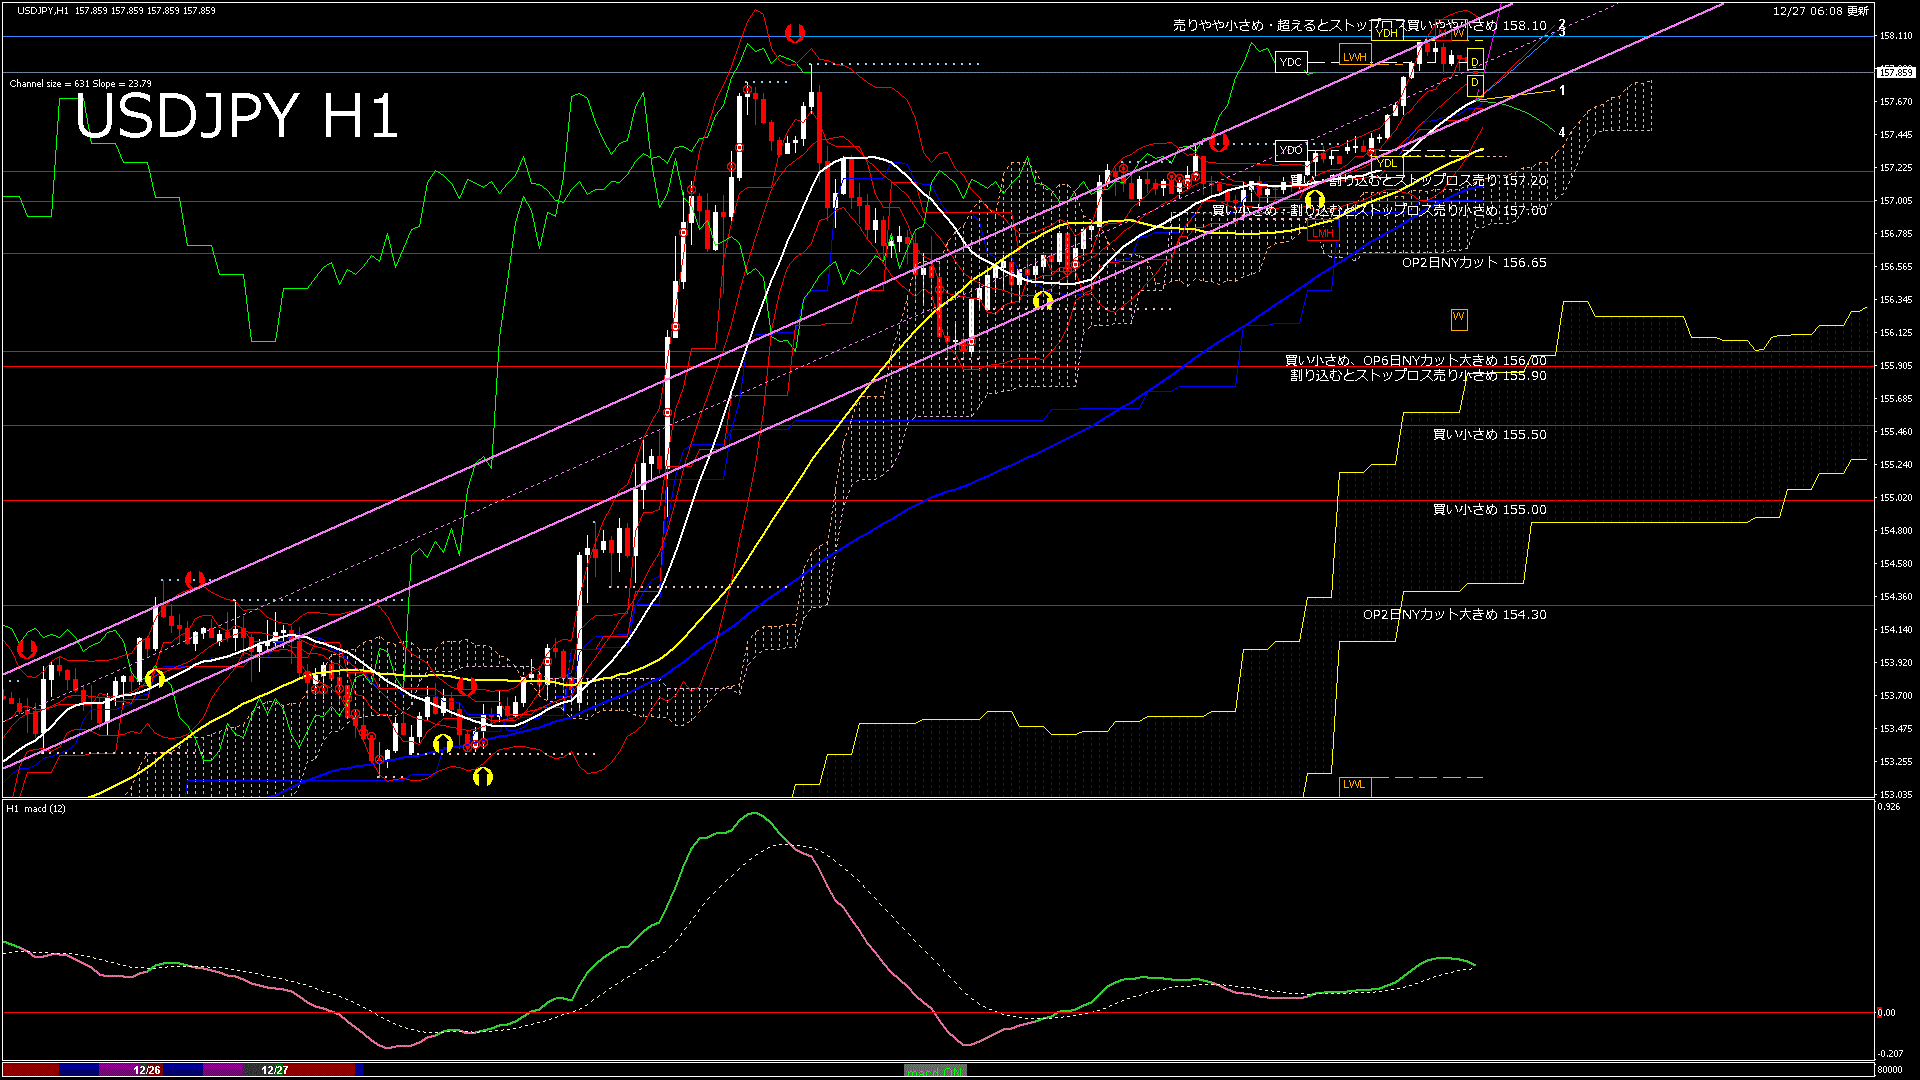Click the orange LWH level box
Image resolution: width=1920 pixels, height=1080 pixels.
(x=1355, y=57)
